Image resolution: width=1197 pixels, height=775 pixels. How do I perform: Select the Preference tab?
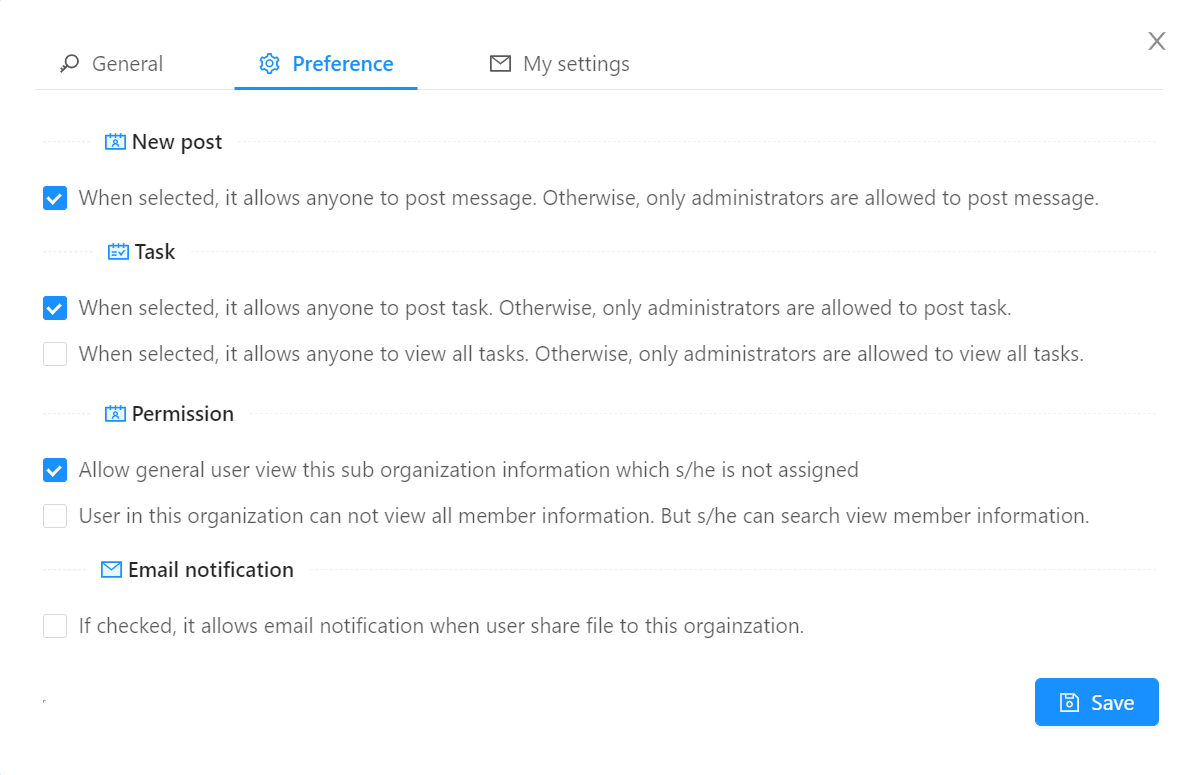tap(326, 63)
